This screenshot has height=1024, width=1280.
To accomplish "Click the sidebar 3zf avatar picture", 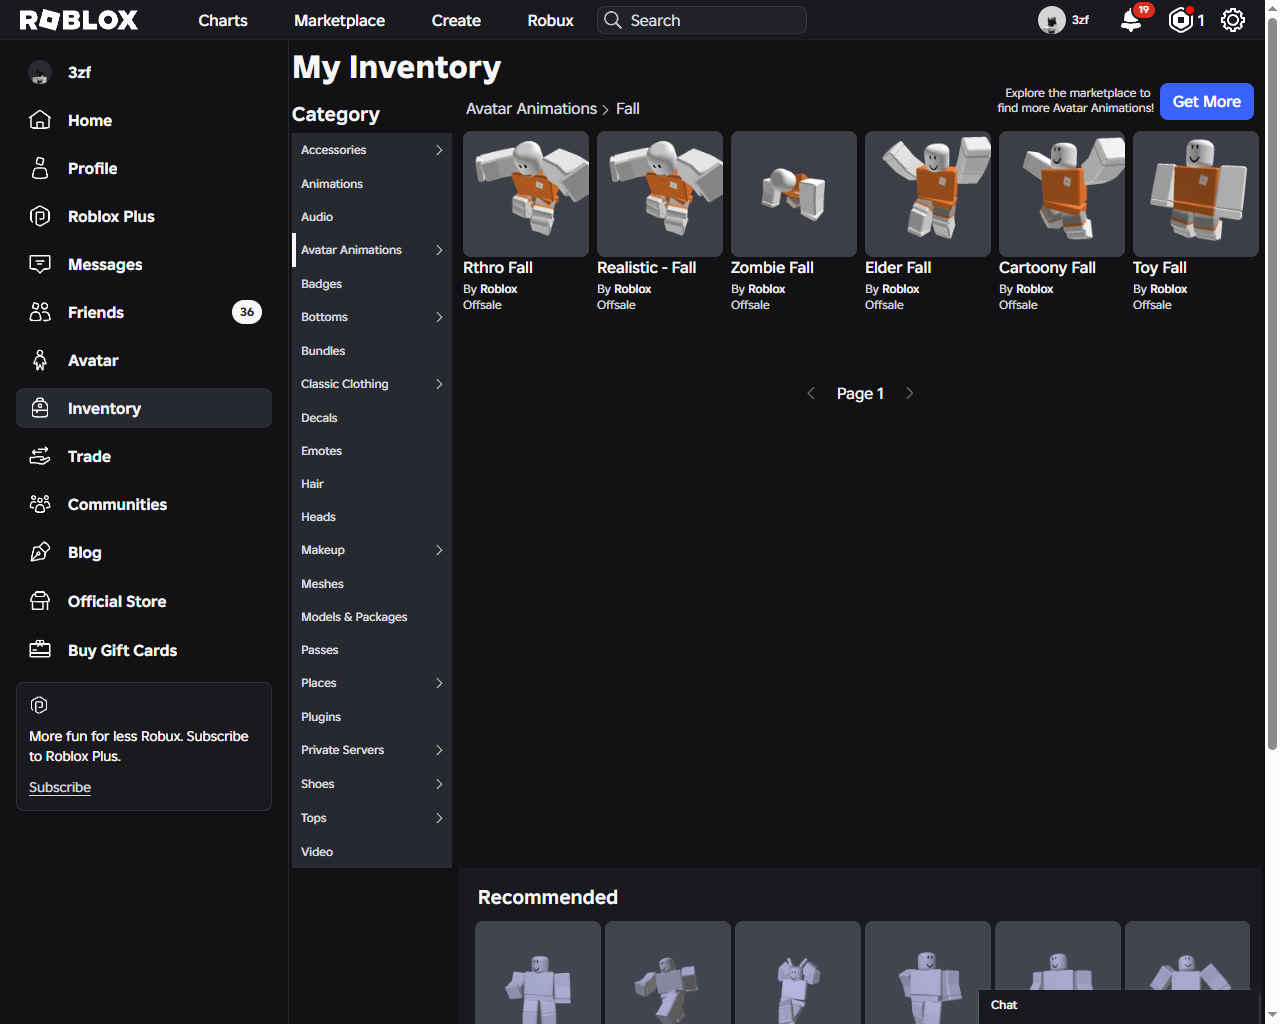I will (40, 72).
